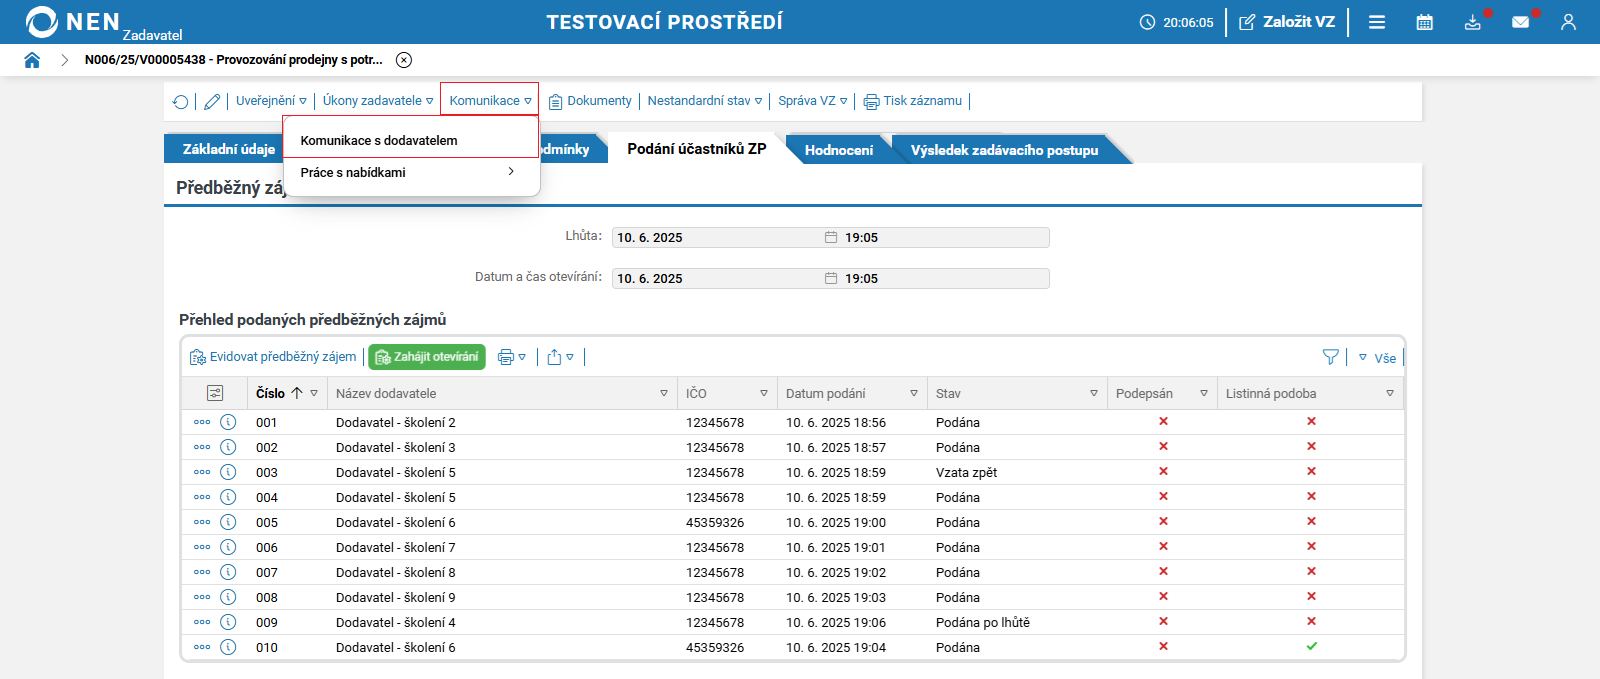Click the pencil edit icon

coord(212,101)
